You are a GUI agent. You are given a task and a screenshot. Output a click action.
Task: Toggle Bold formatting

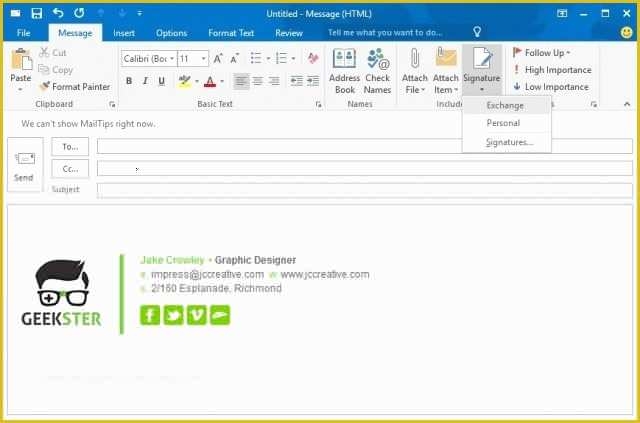coord(129,81)
